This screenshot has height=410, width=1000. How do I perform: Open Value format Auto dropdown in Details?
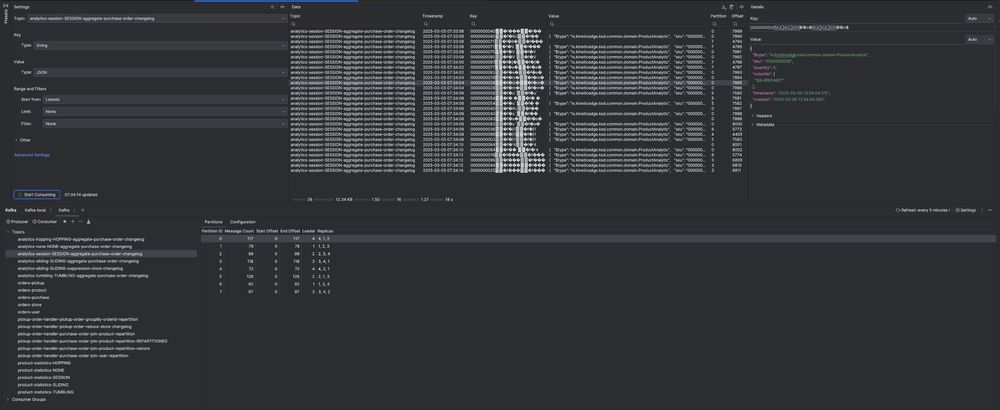click(980, 40)
